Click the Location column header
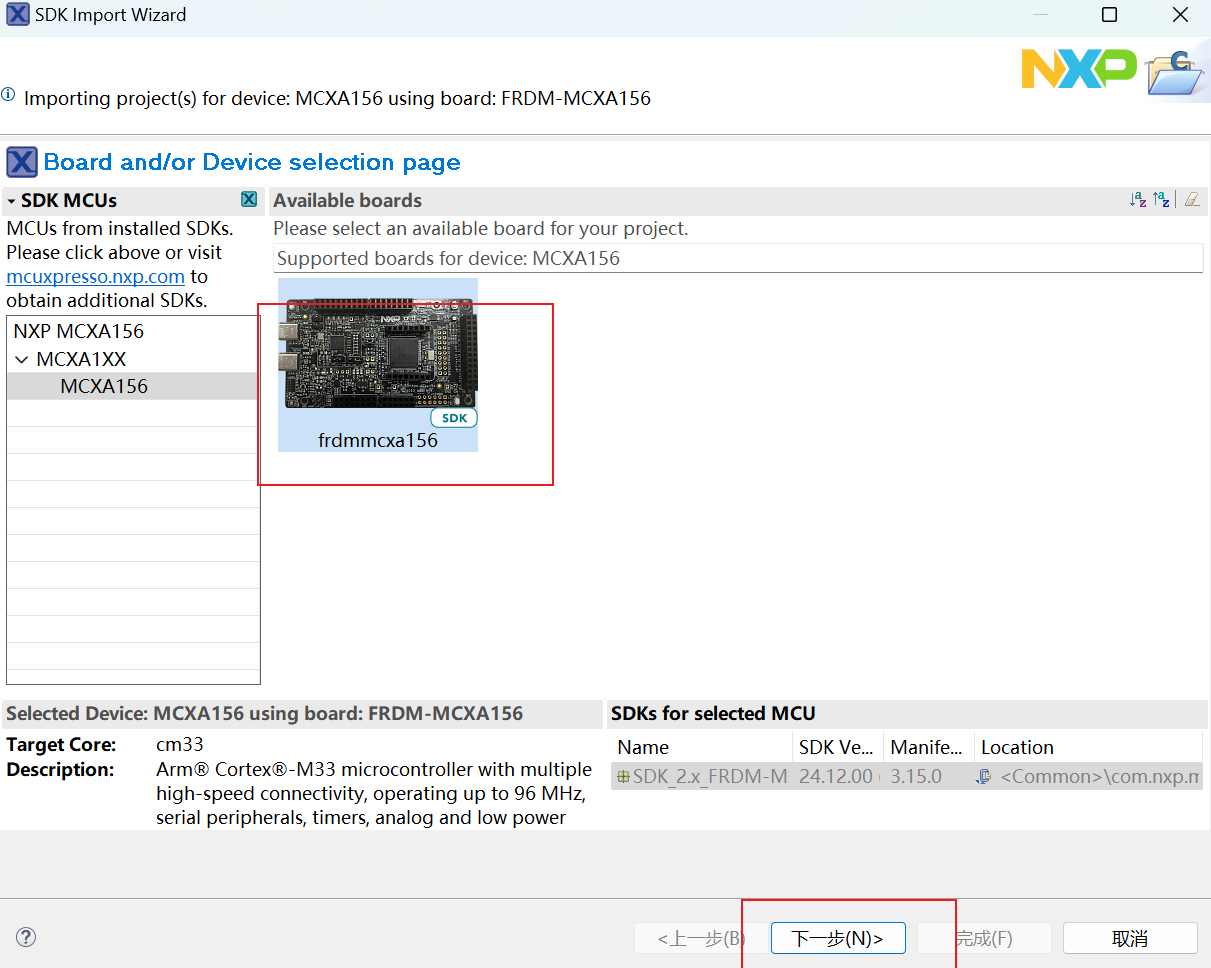Screen dimensions: 1211x968 1088,747
